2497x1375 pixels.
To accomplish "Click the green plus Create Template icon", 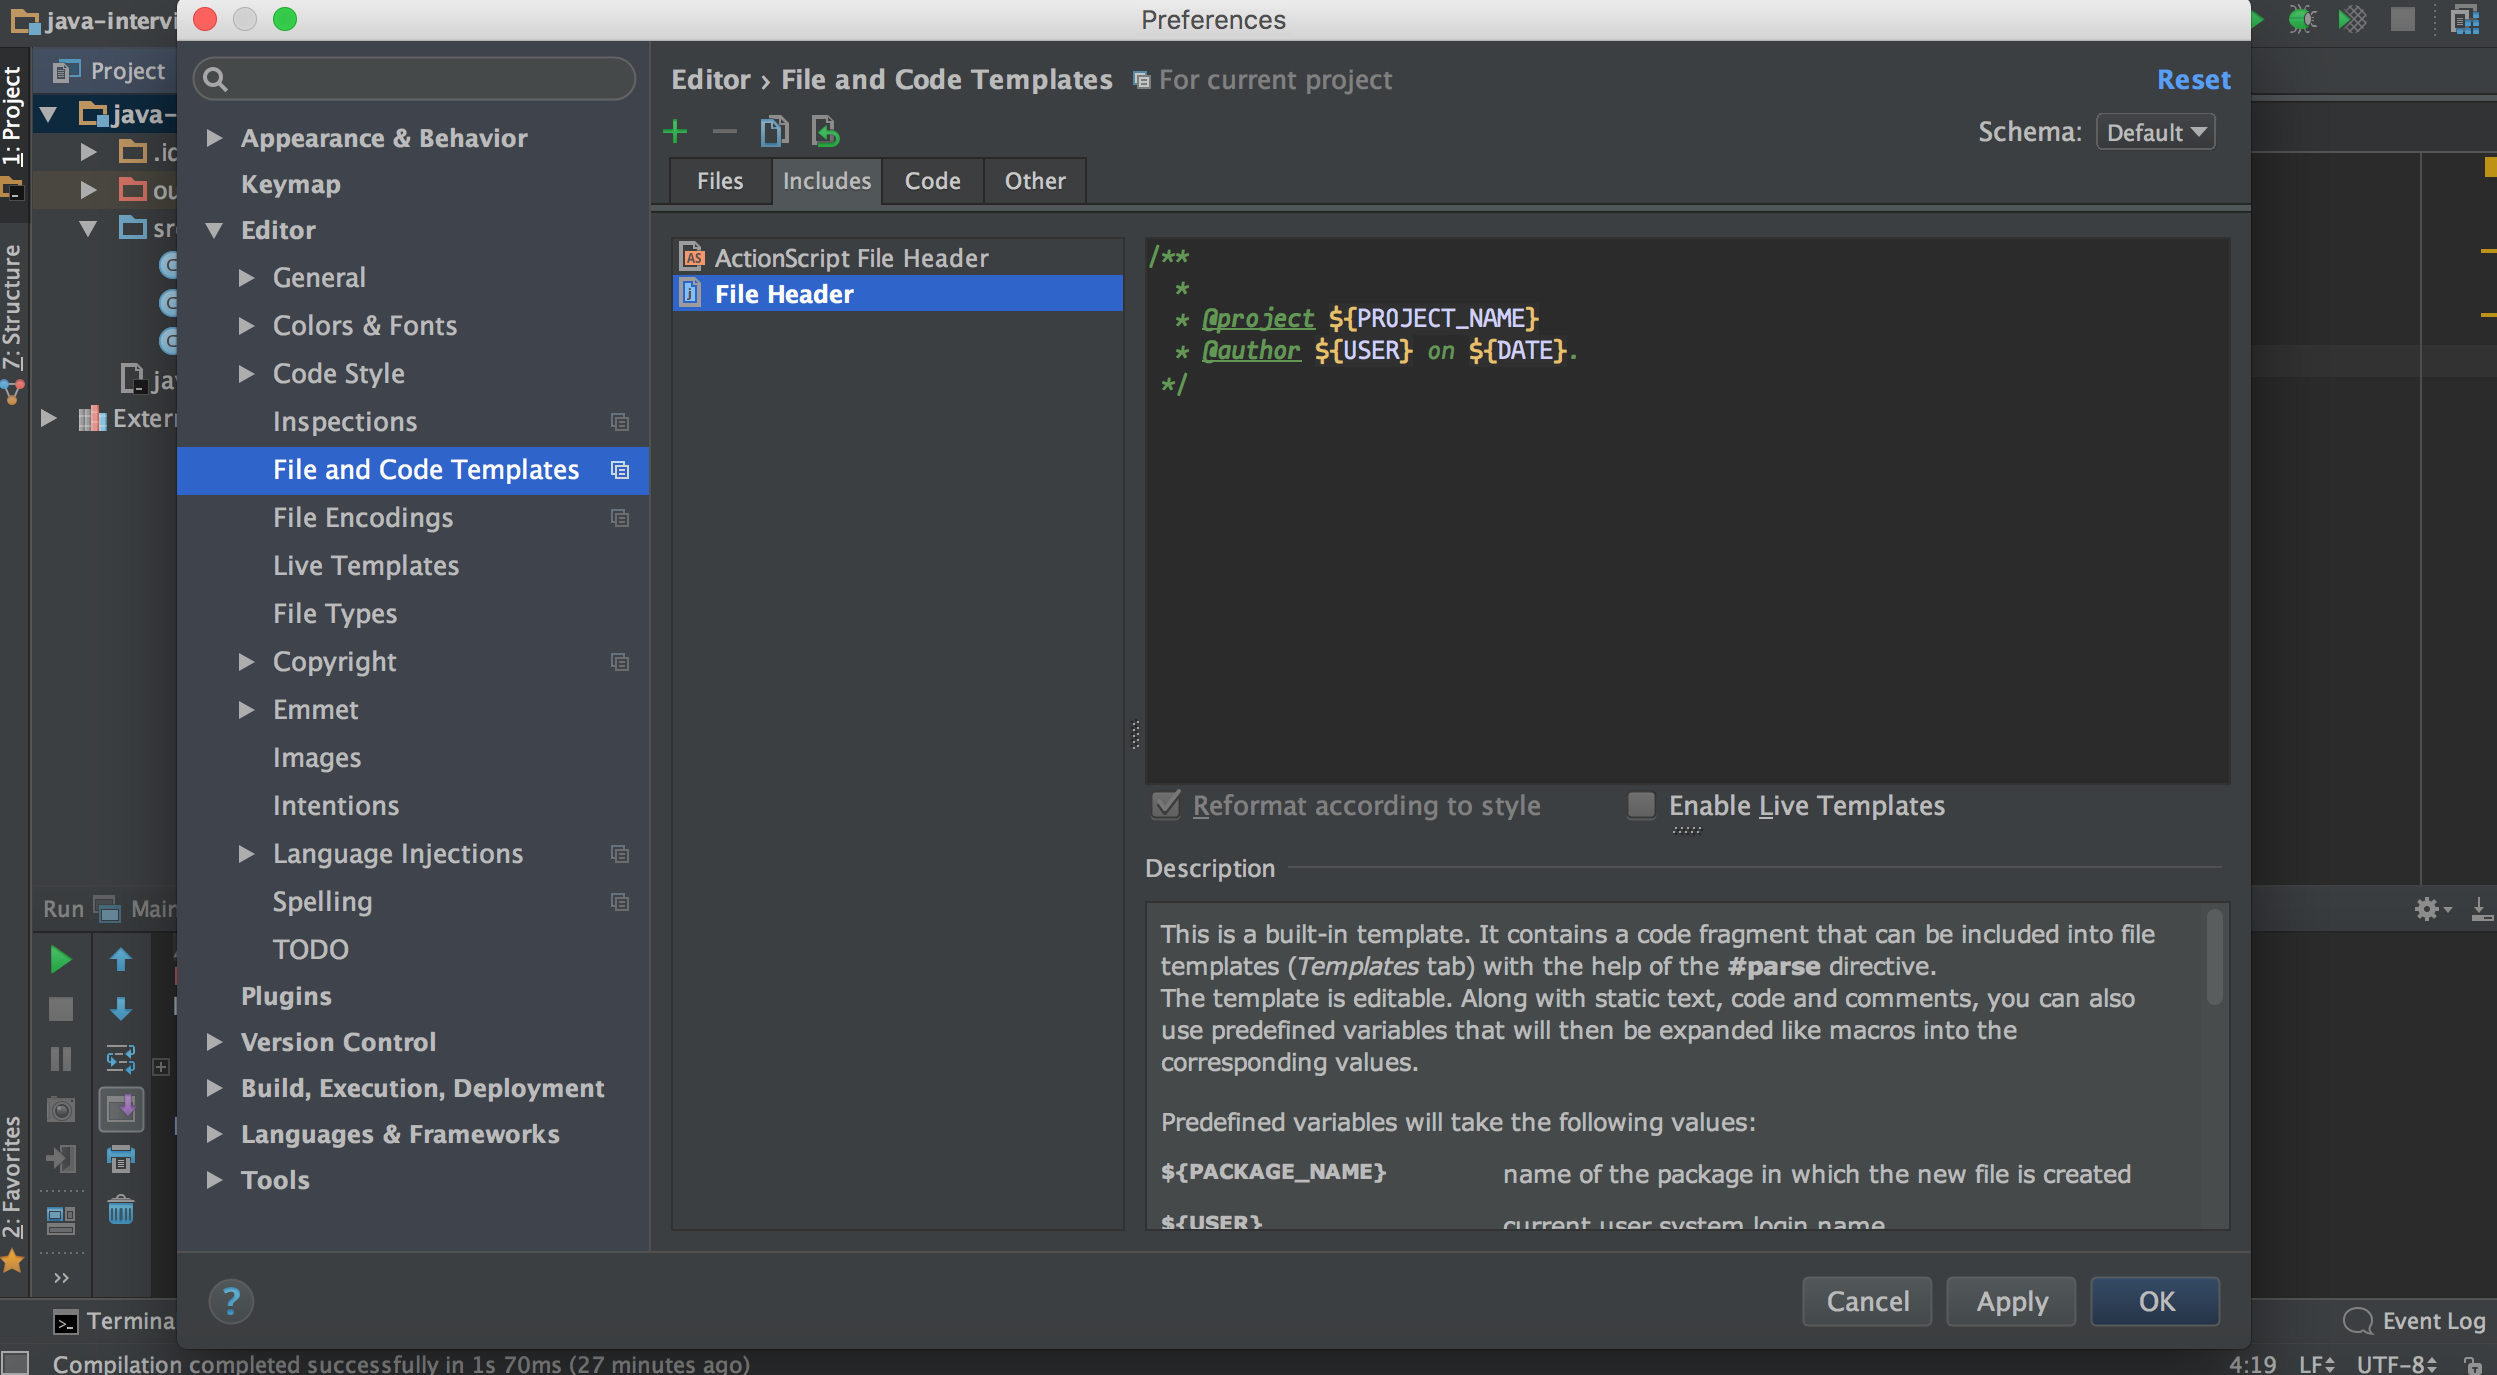I will point(675,131).
